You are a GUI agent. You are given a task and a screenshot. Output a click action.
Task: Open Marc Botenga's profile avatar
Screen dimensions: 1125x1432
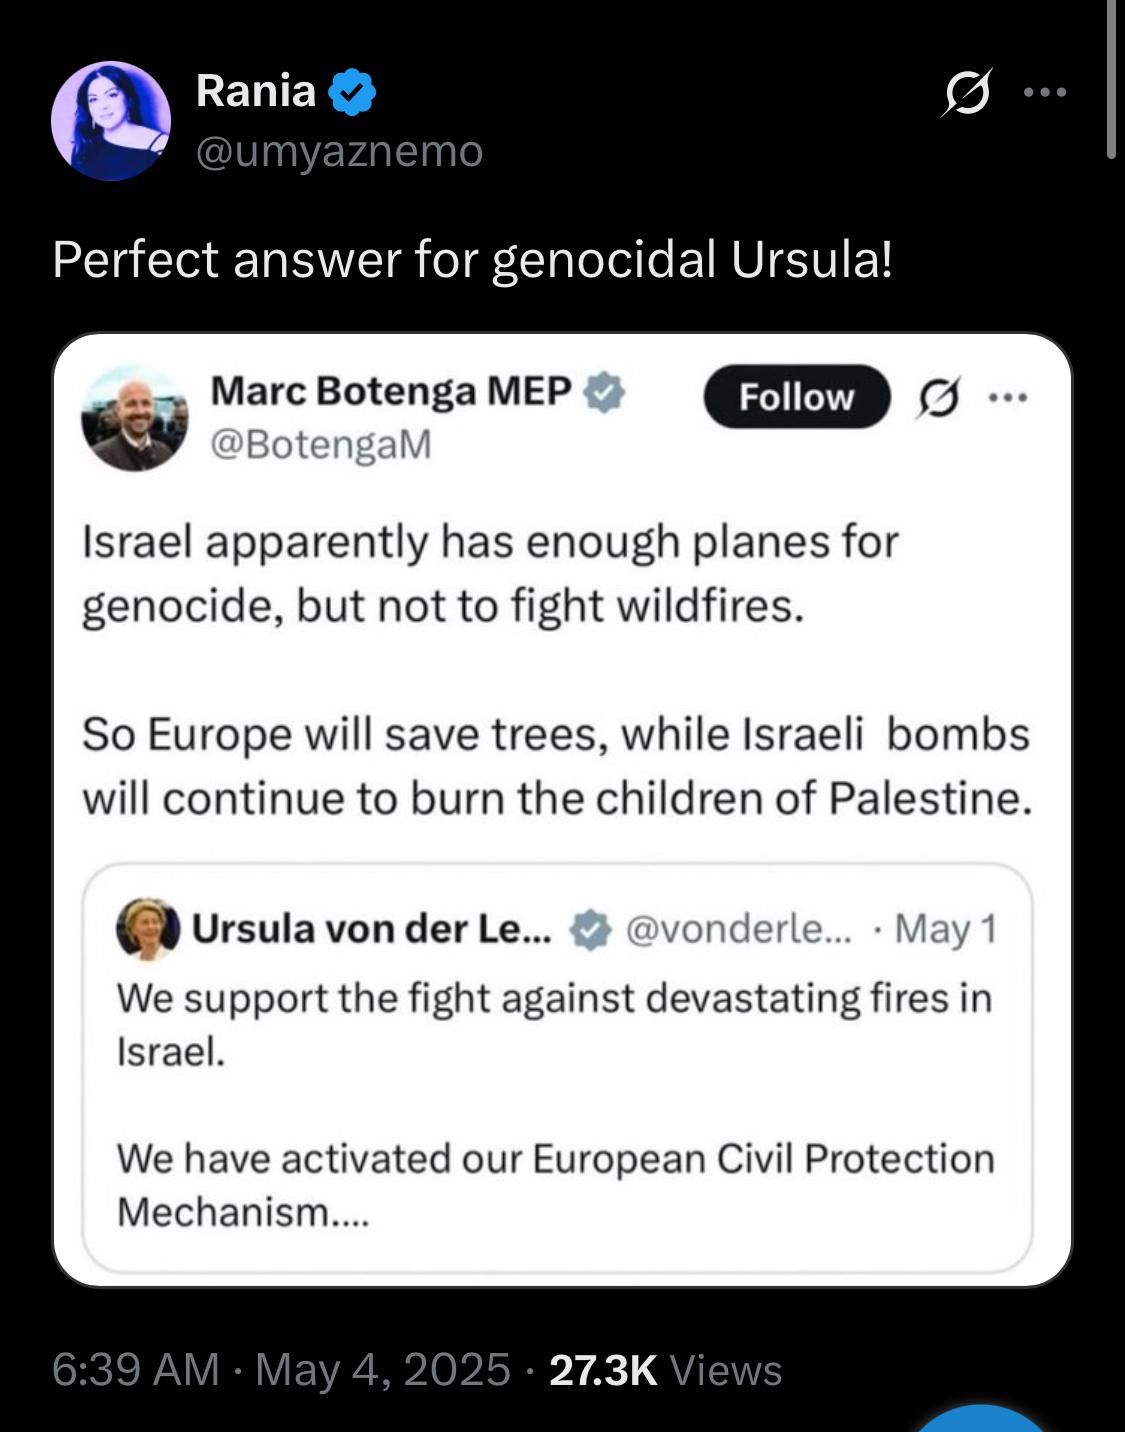pyautogui.click(x=134, y=418)
